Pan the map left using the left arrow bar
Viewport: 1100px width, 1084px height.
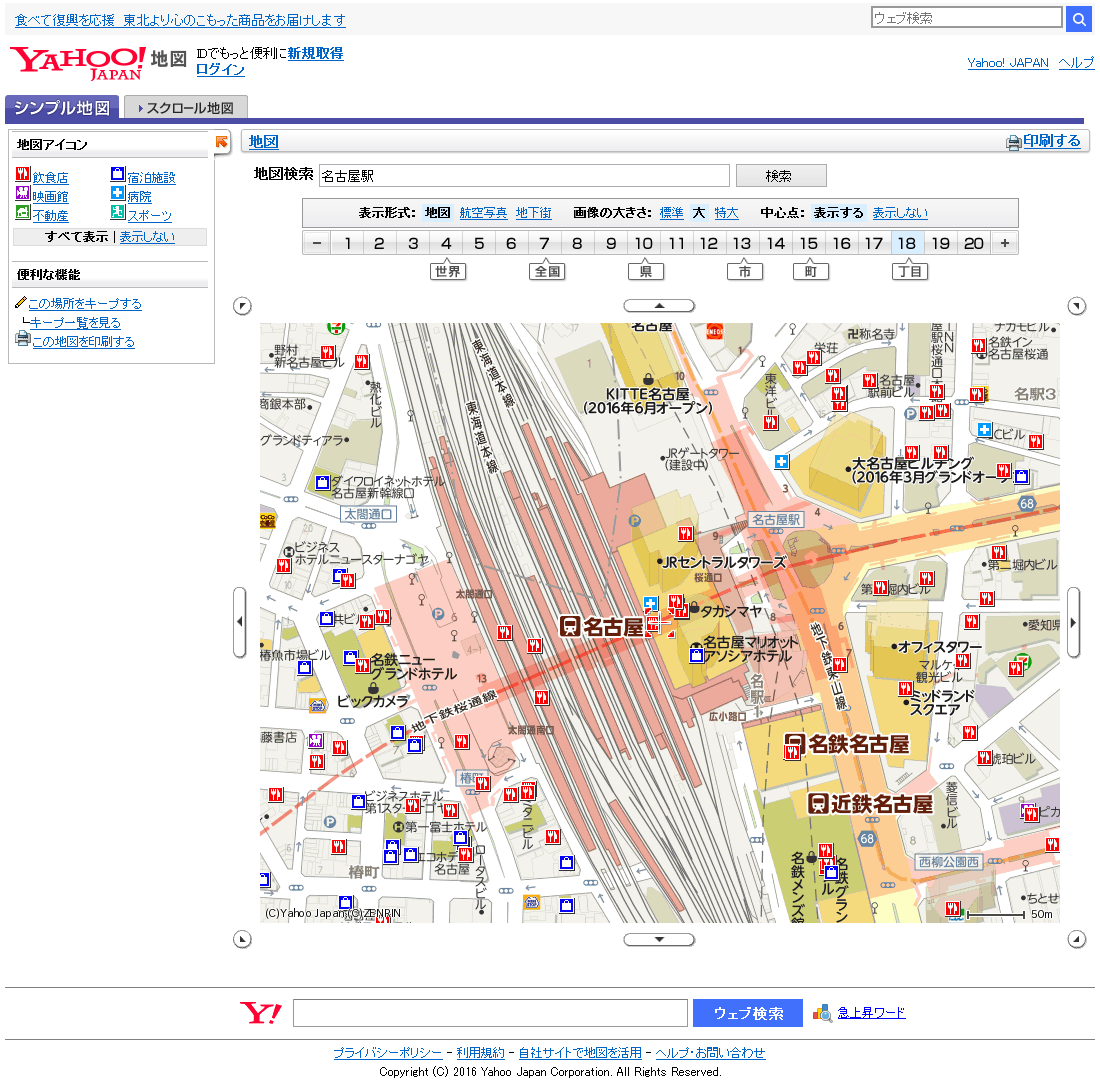click(x=239, y=622)
